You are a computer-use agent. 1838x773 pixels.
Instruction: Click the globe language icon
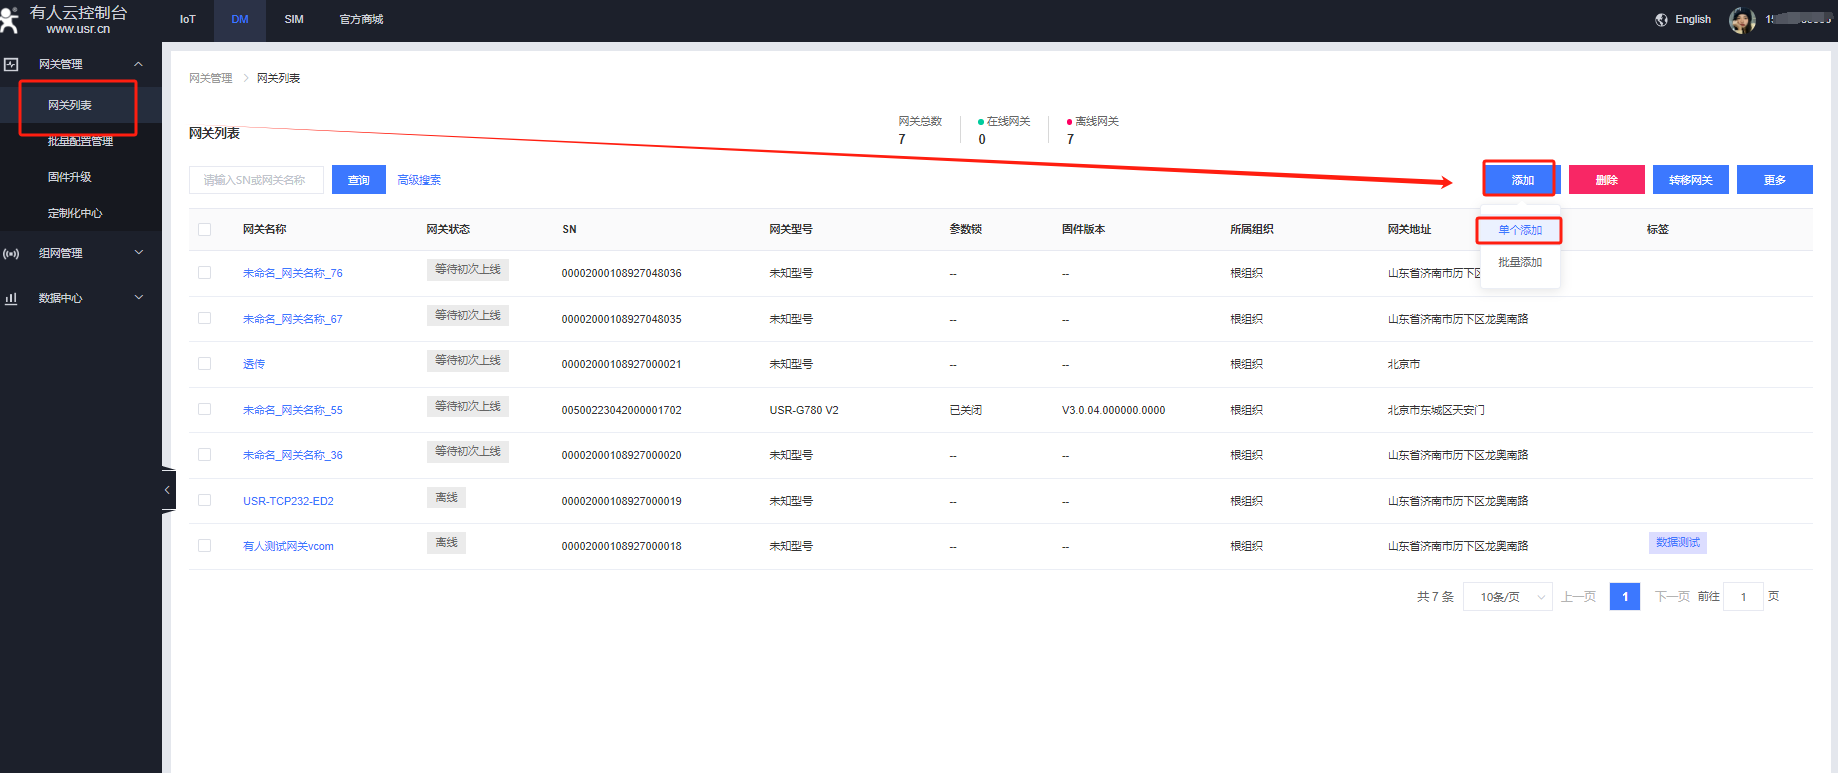[x=1661, y=20]
